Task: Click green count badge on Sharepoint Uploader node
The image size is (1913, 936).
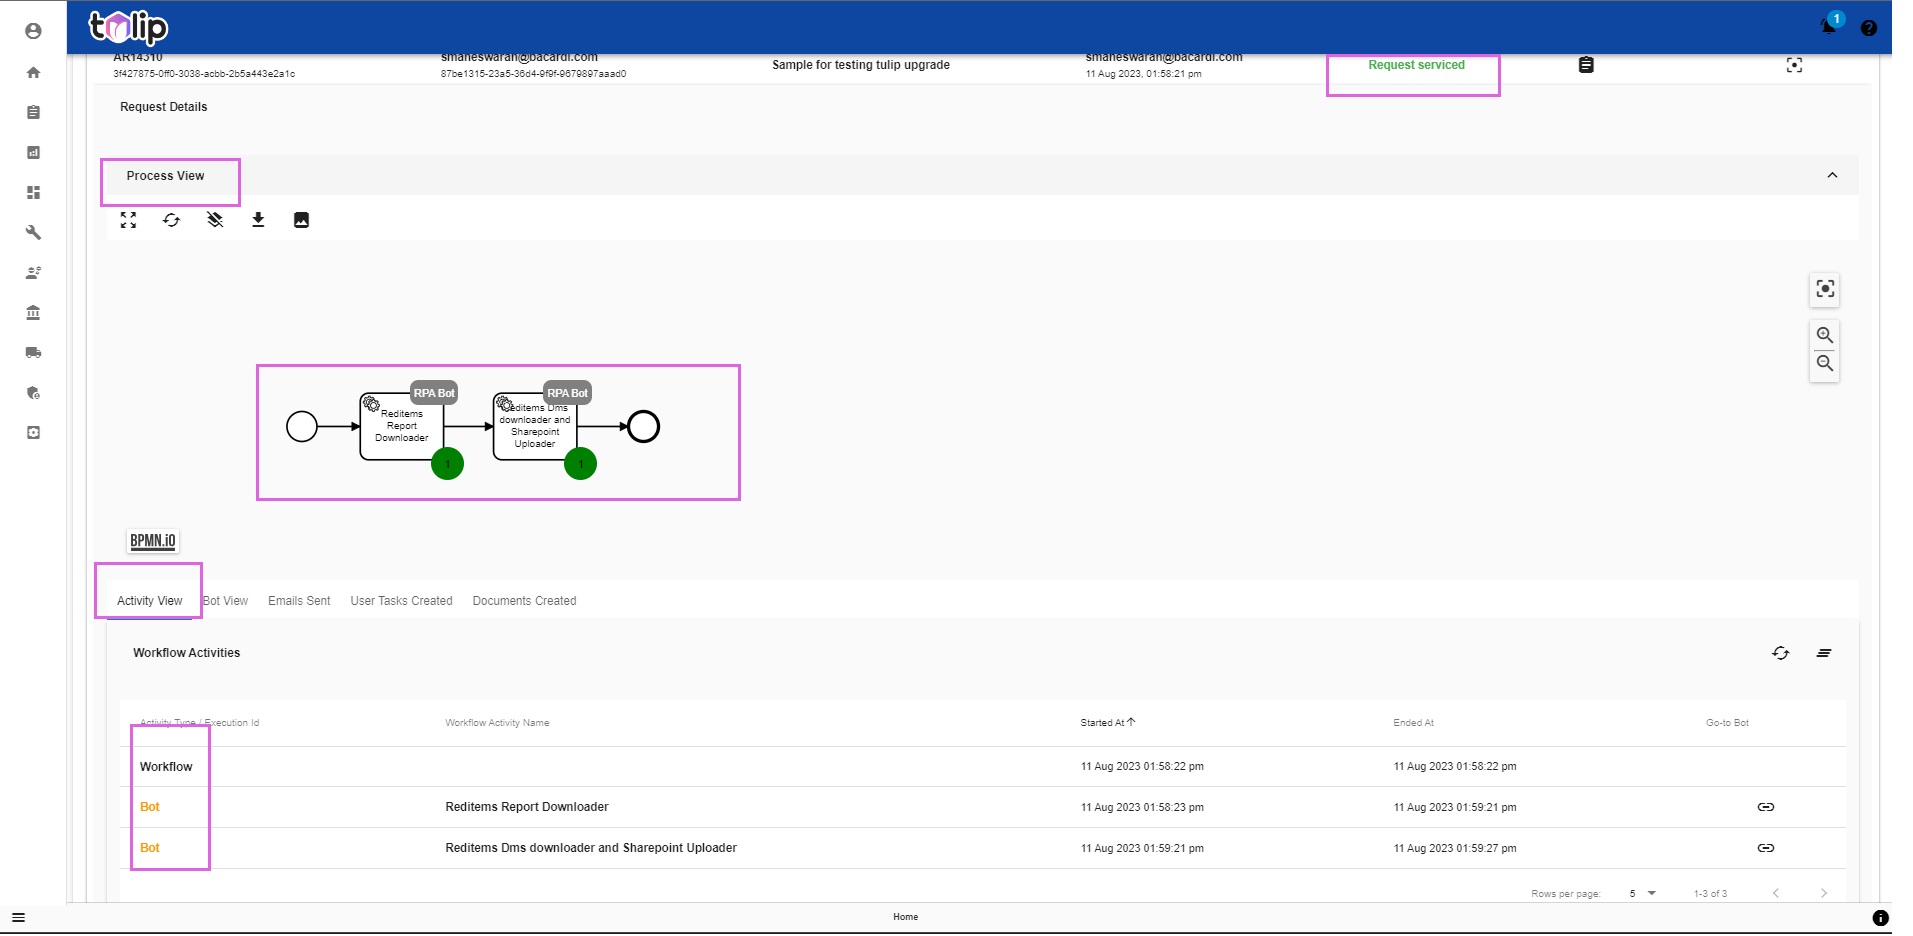Action: coord(580,463)
